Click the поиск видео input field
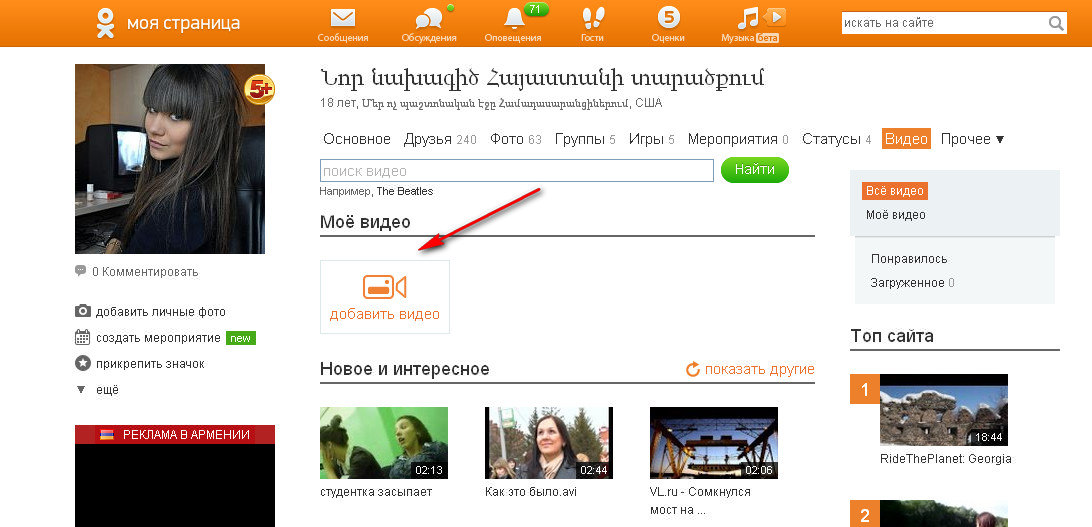1092x527 pixels. [x=516, y=171]
